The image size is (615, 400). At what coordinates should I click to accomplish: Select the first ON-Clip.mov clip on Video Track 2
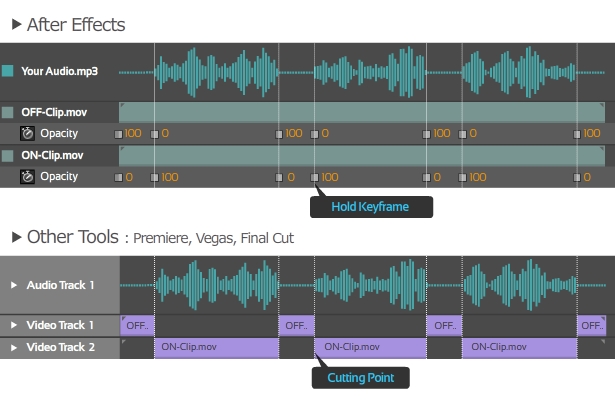tap(217, 348)
